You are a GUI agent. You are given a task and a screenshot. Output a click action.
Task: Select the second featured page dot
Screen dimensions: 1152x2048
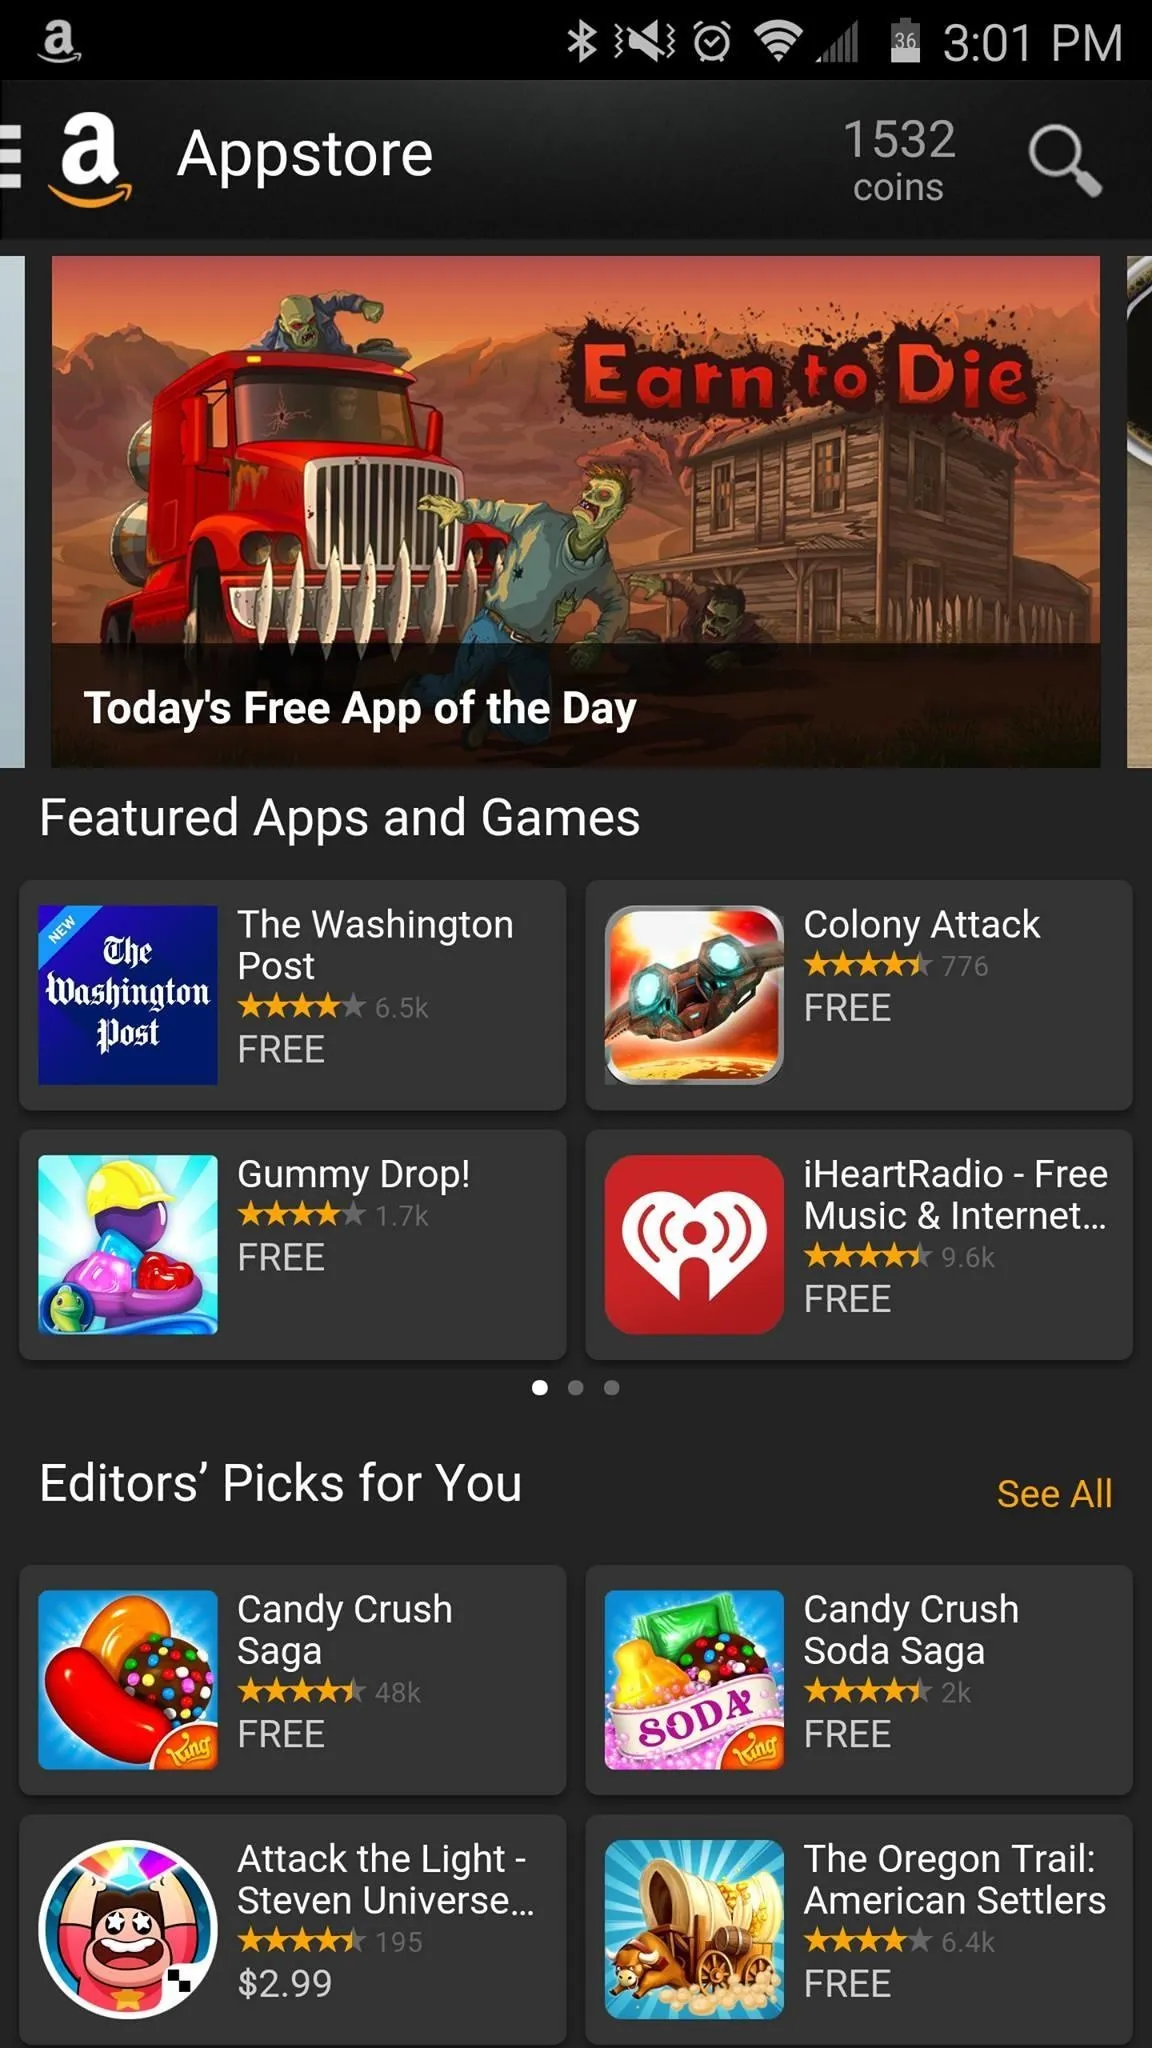pyautogui.click(x=575, y=1387)
